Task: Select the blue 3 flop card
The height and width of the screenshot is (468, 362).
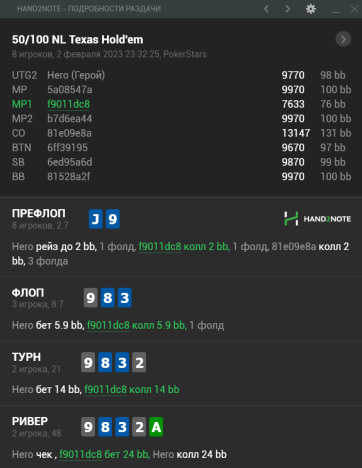Action: point(125,298)
